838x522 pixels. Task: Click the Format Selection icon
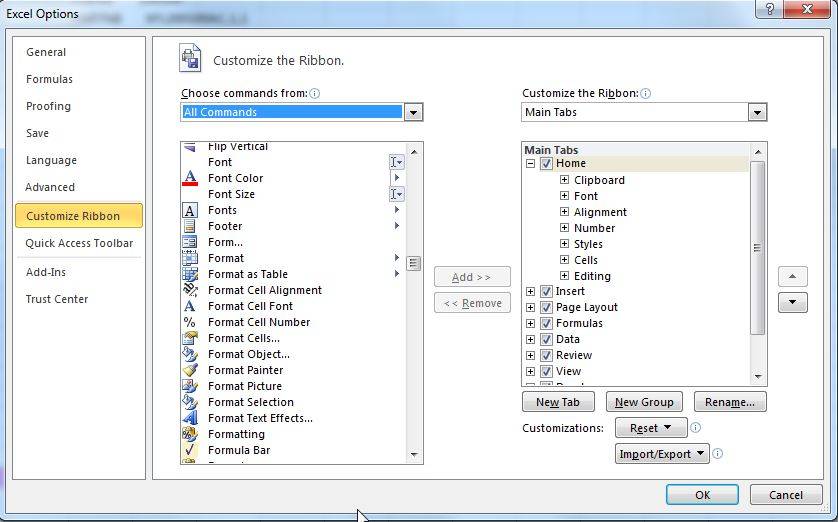(190, 402)
